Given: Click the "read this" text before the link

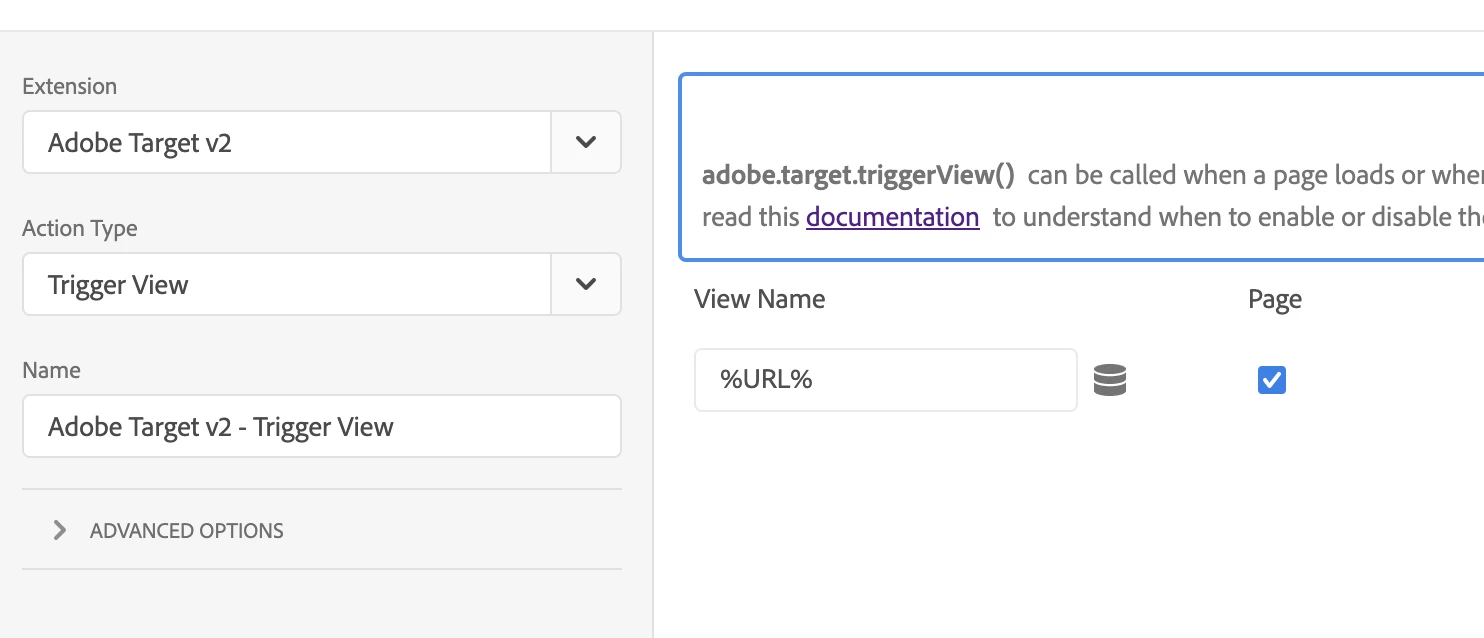Looking at the screenshot, I should (750, 217).
